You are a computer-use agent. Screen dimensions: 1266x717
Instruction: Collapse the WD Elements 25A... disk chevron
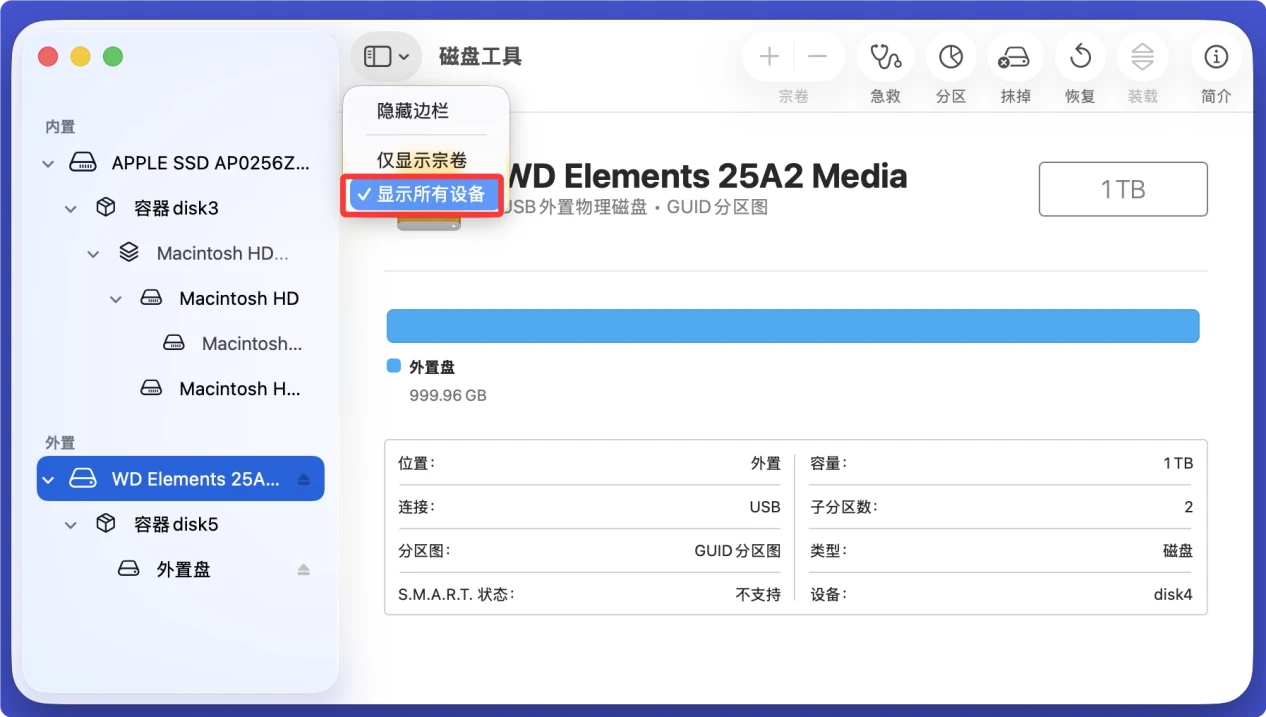48,480
